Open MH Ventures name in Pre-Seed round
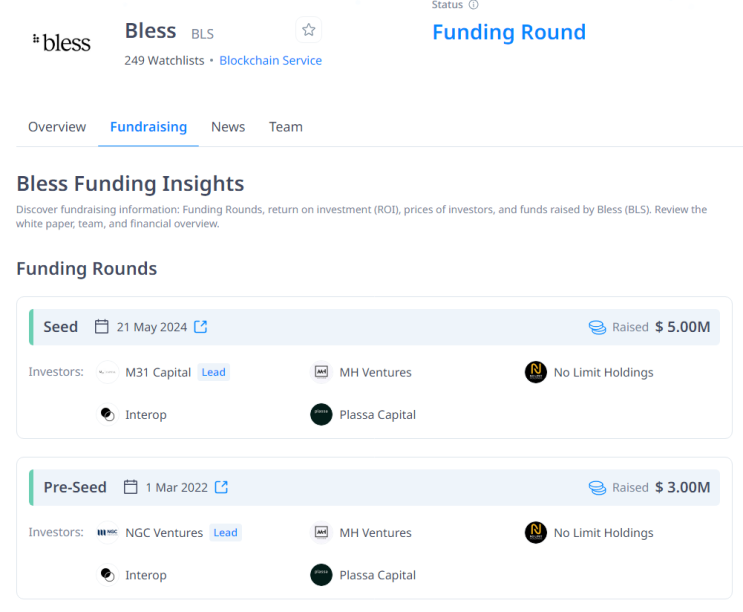Viewport: 743px width, 612px height. (375, 532)
